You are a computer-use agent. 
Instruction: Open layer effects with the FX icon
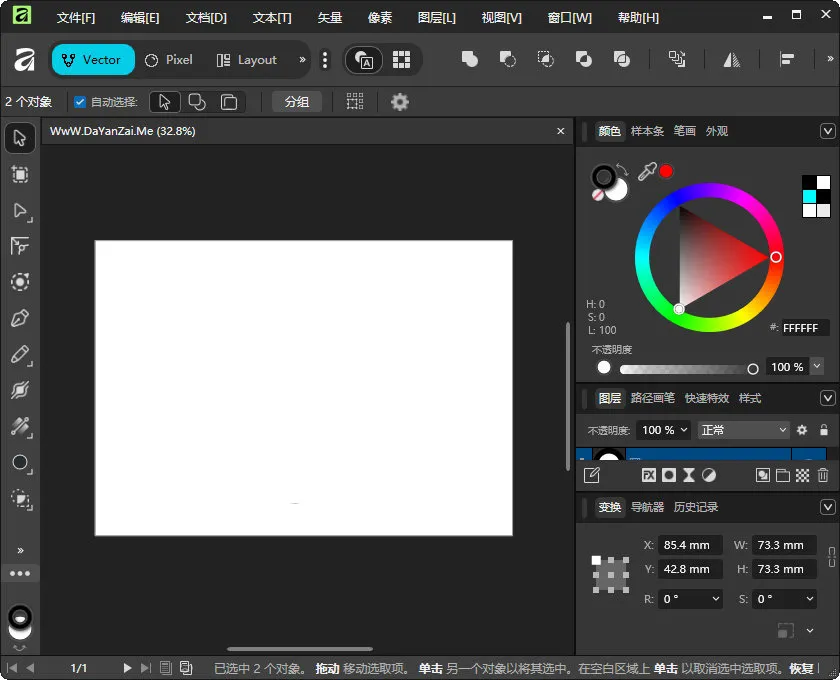[x=649, y=475]
